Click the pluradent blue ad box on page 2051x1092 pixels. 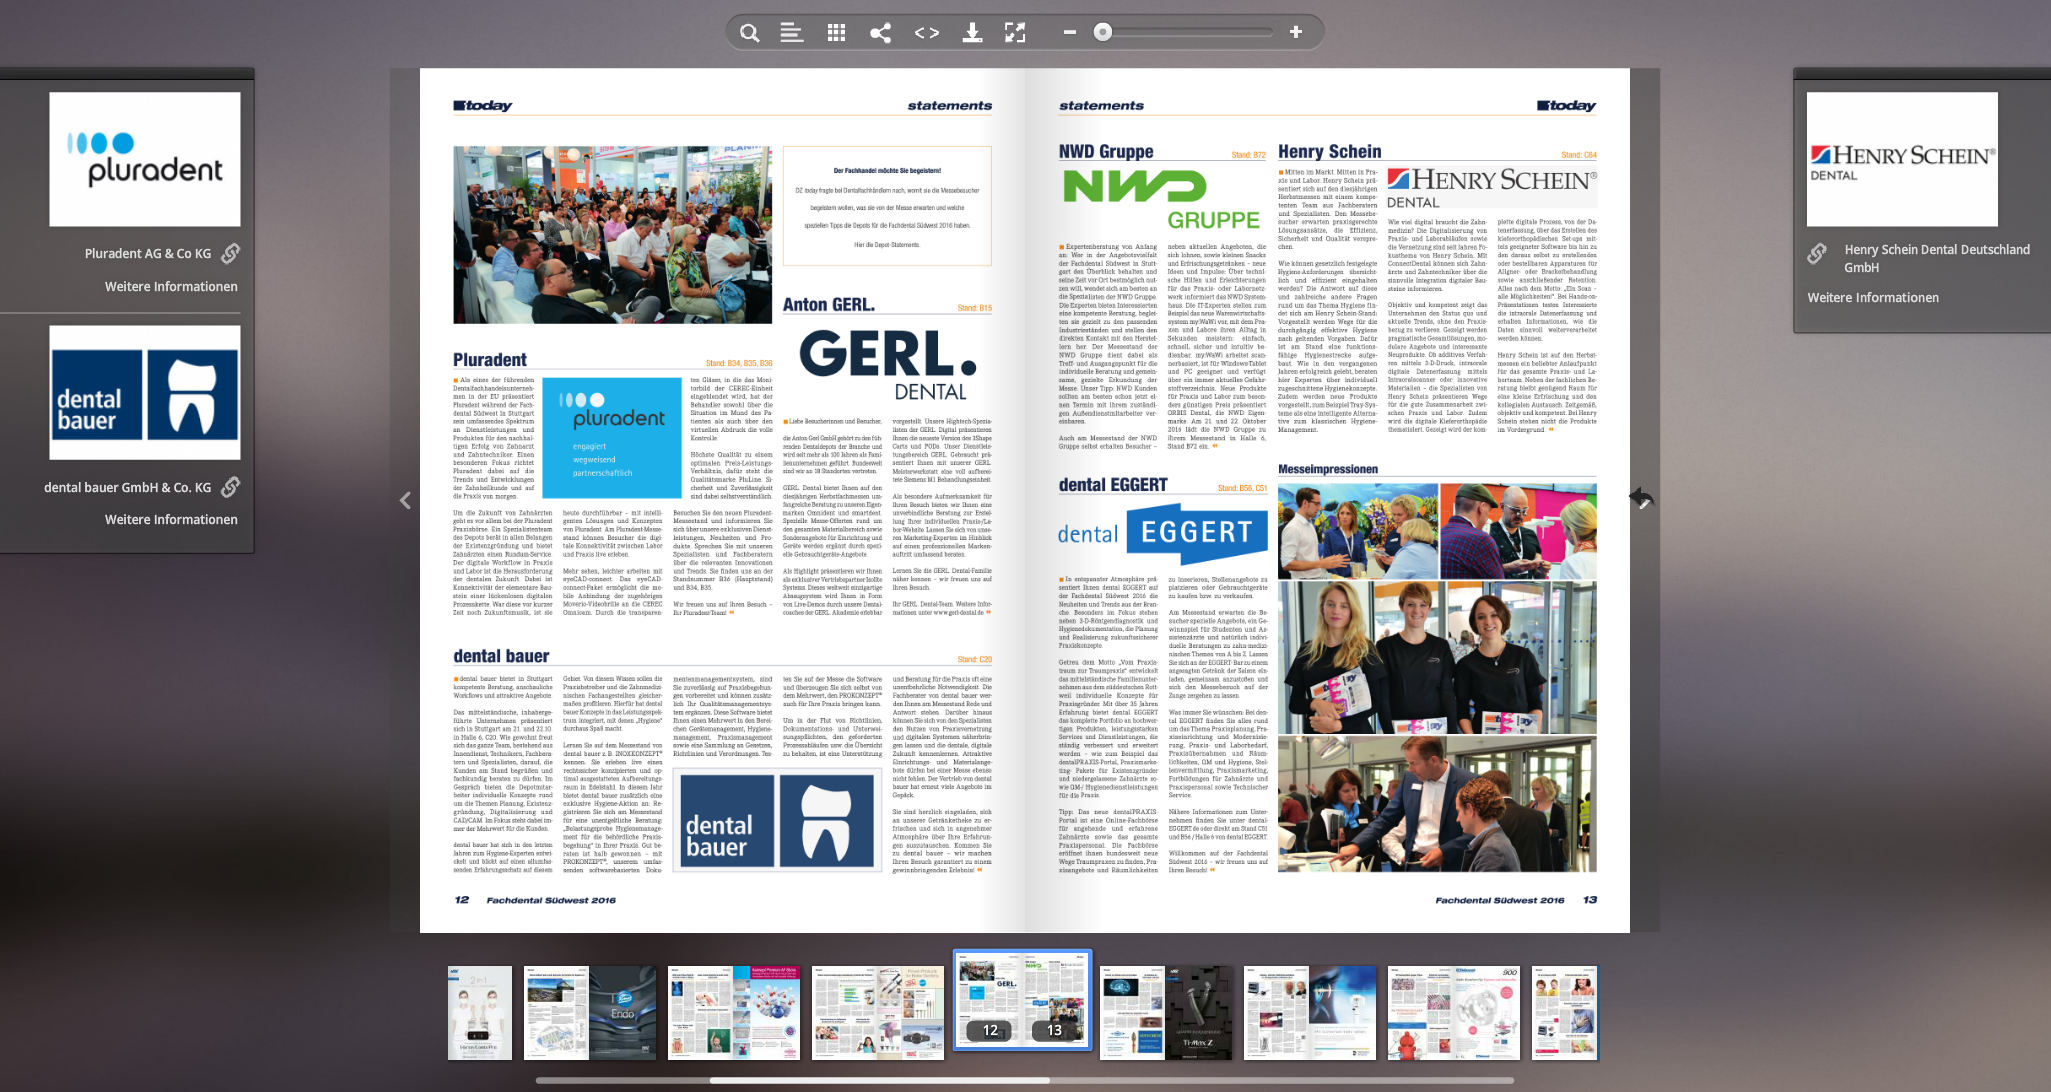pos(613,437)
